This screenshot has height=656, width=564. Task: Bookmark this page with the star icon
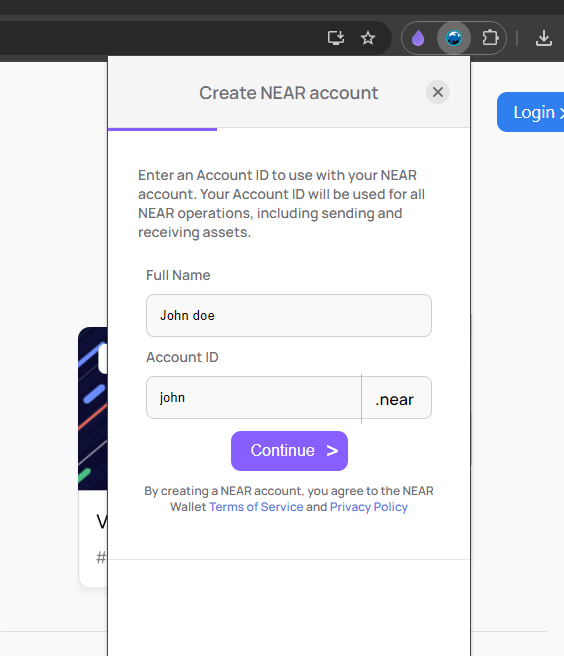pos(368,38)
